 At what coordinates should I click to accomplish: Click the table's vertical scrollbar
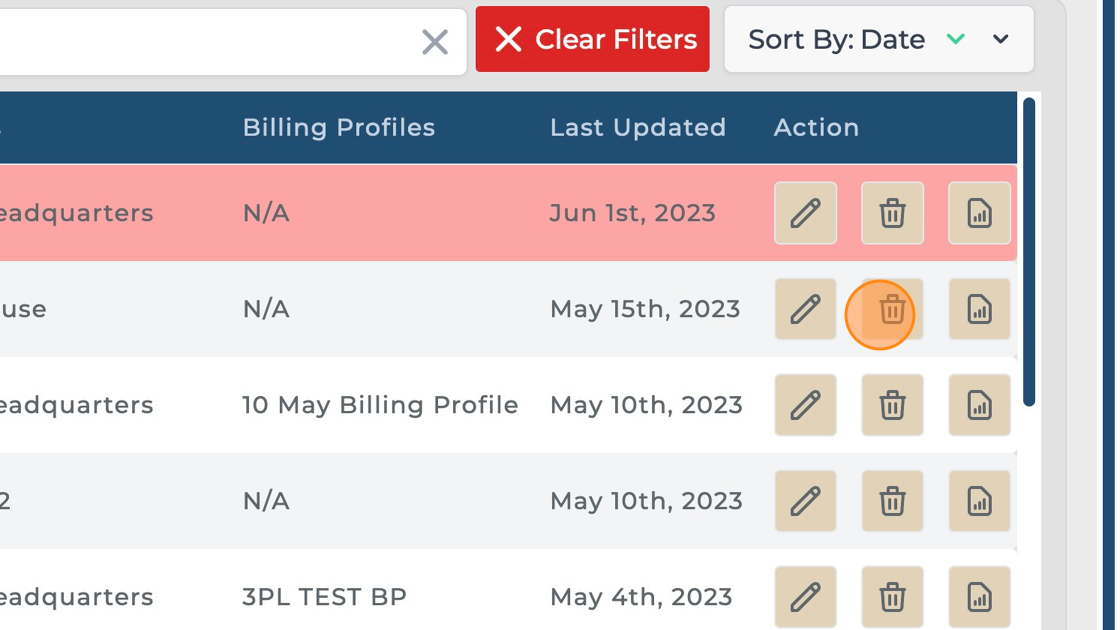(1029, 252)
